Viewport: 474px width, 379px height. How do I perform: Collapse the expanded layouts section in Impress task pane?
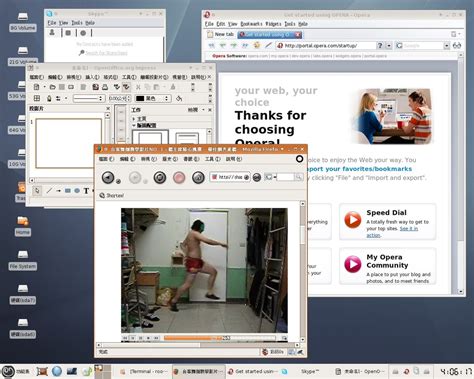coord(134,126)
